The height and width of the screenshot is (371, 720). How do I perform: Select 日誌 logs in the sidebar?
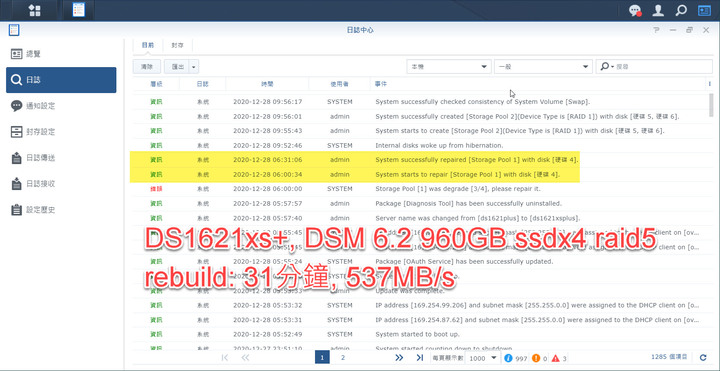coord(61,80)
